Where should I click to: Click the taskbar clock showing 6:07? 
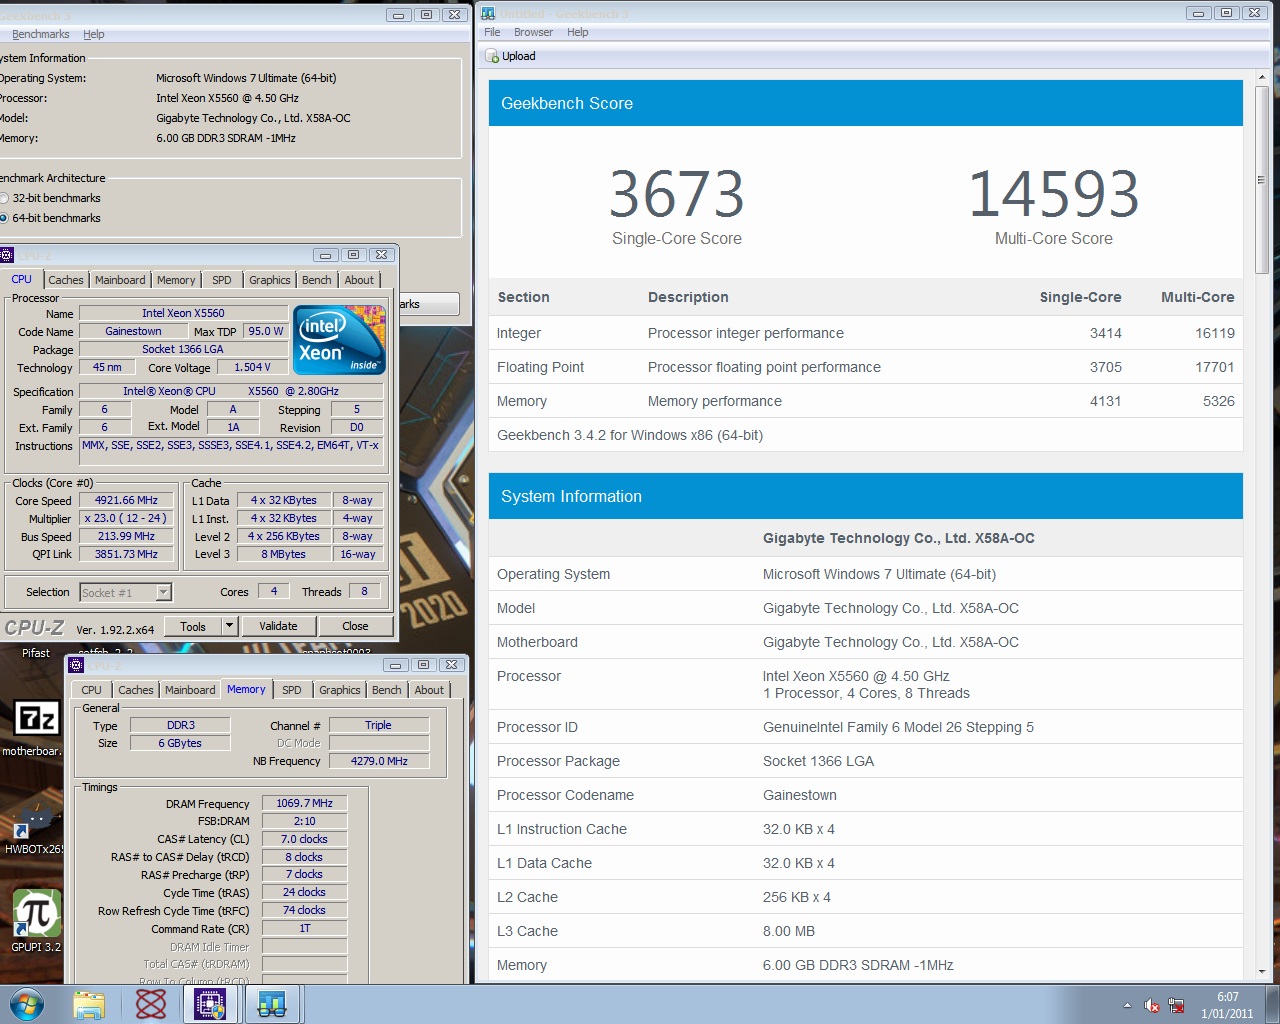[1227, 1005]
